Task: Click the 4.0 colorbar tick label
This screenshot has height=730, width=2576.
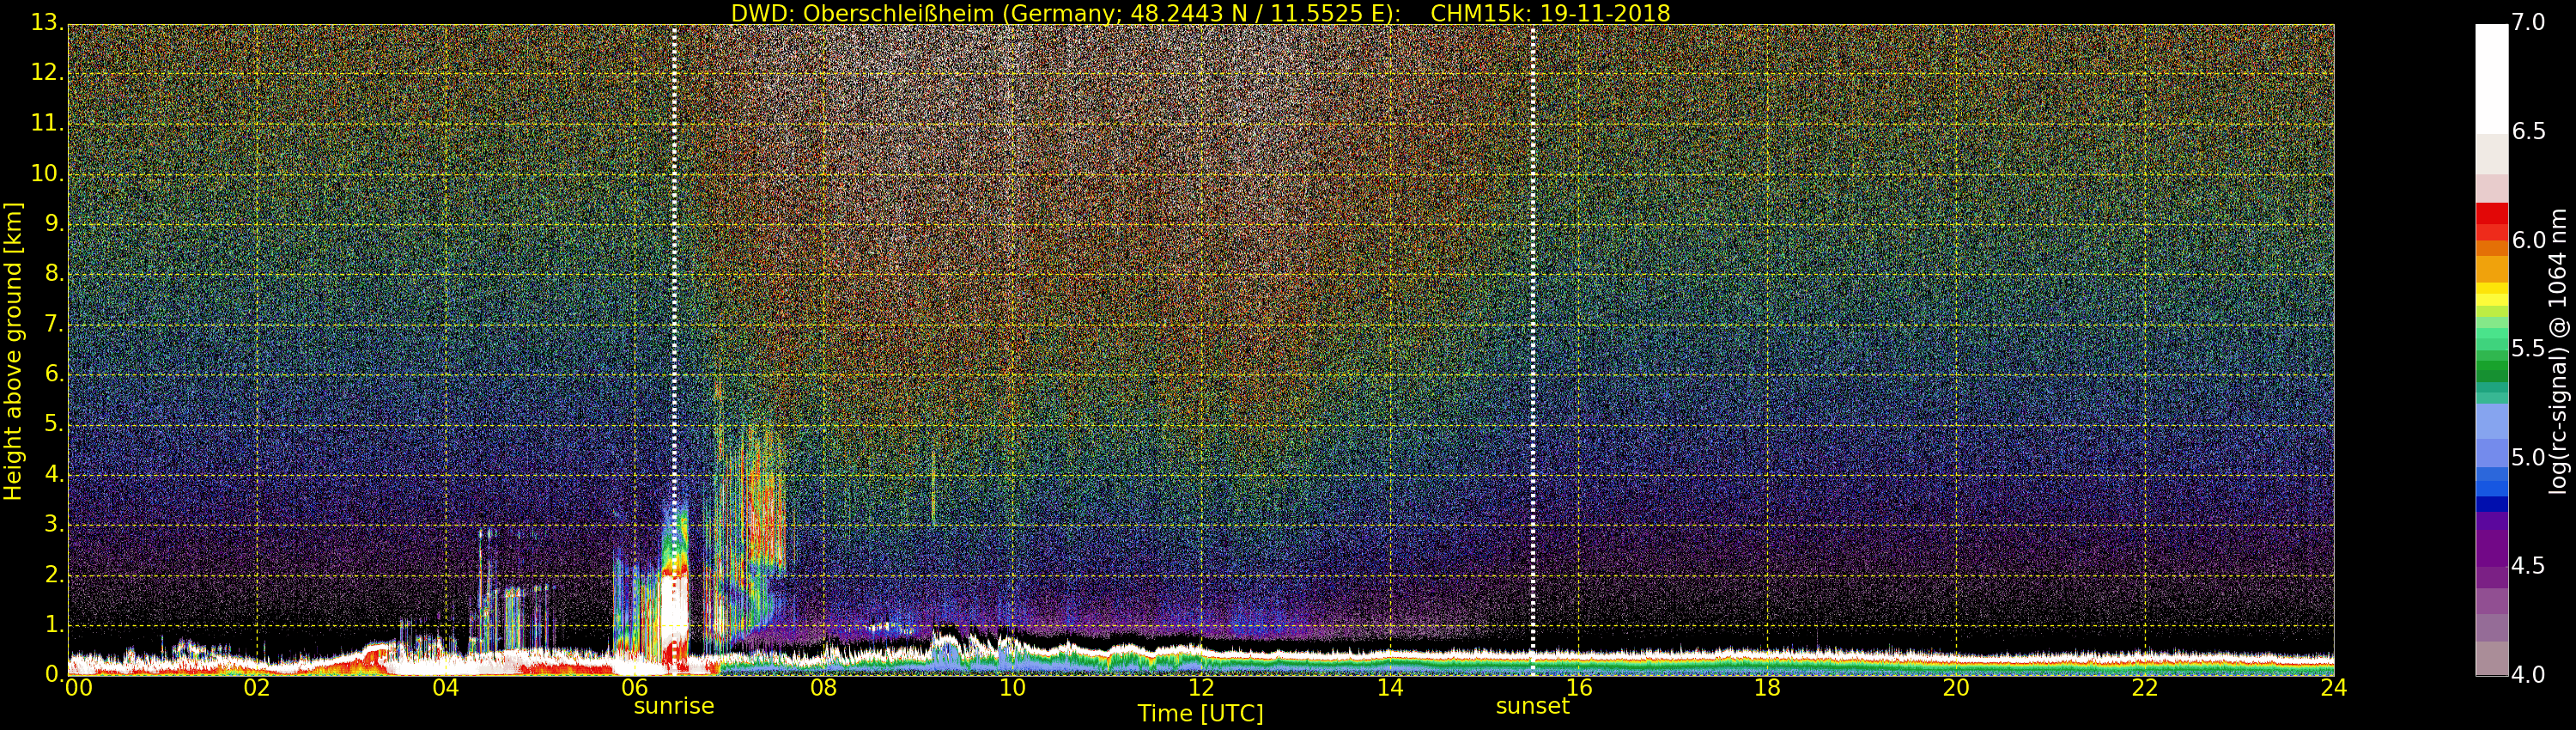Action: (x=2528, y=675)
